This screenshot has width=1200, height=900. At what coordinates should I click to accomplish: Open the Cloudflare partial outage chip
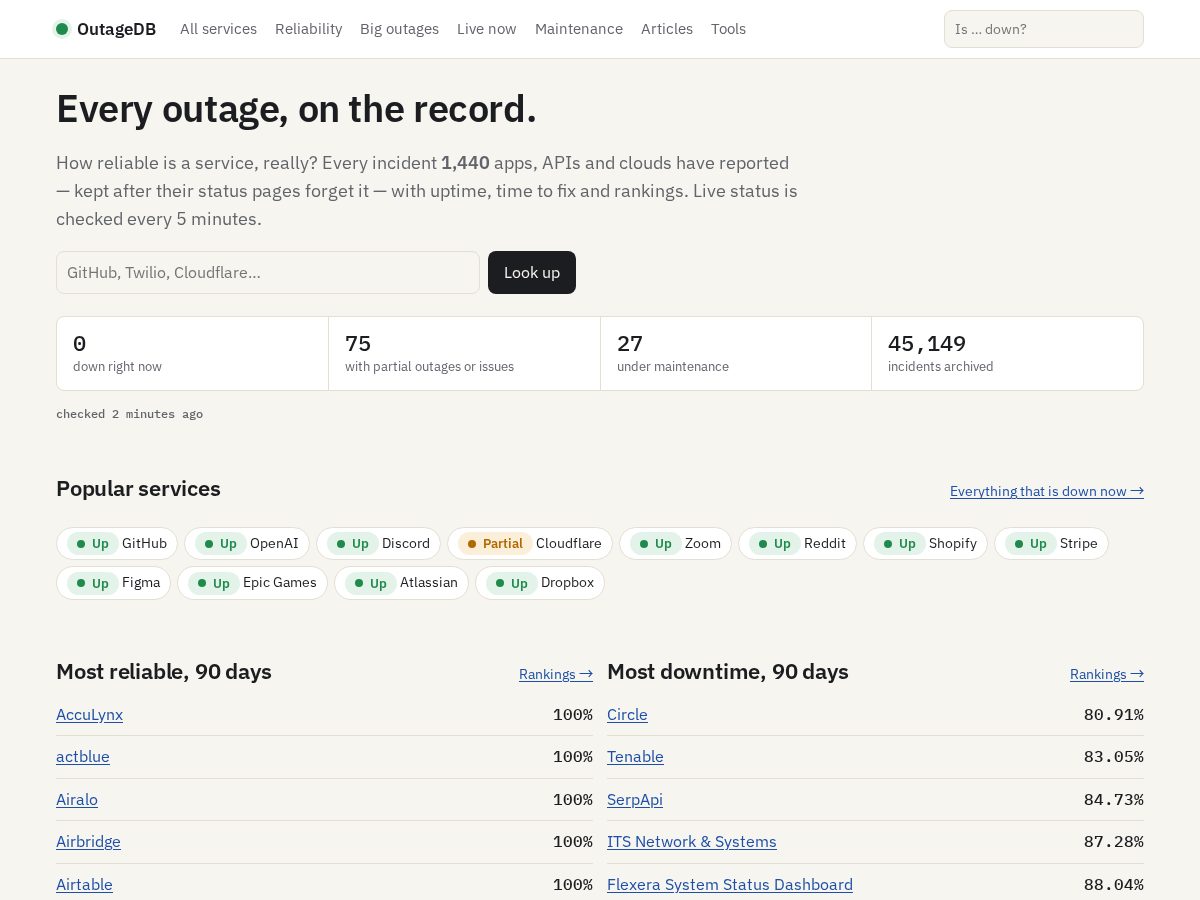(530, 543)
